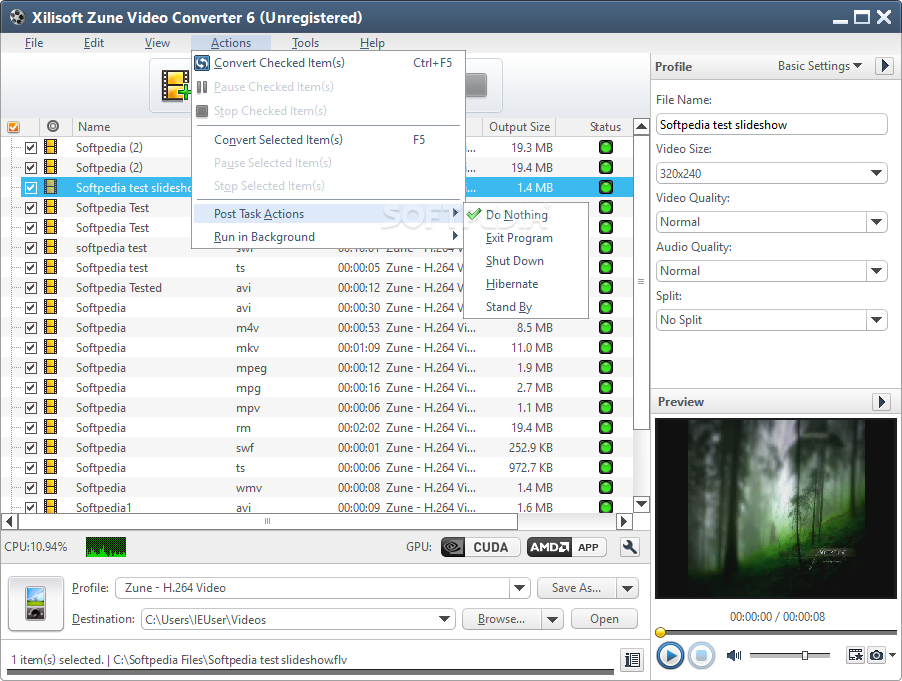Open the Run in Background submenu
This screenshot has height=681, width=902.
(x=328, y=236)
